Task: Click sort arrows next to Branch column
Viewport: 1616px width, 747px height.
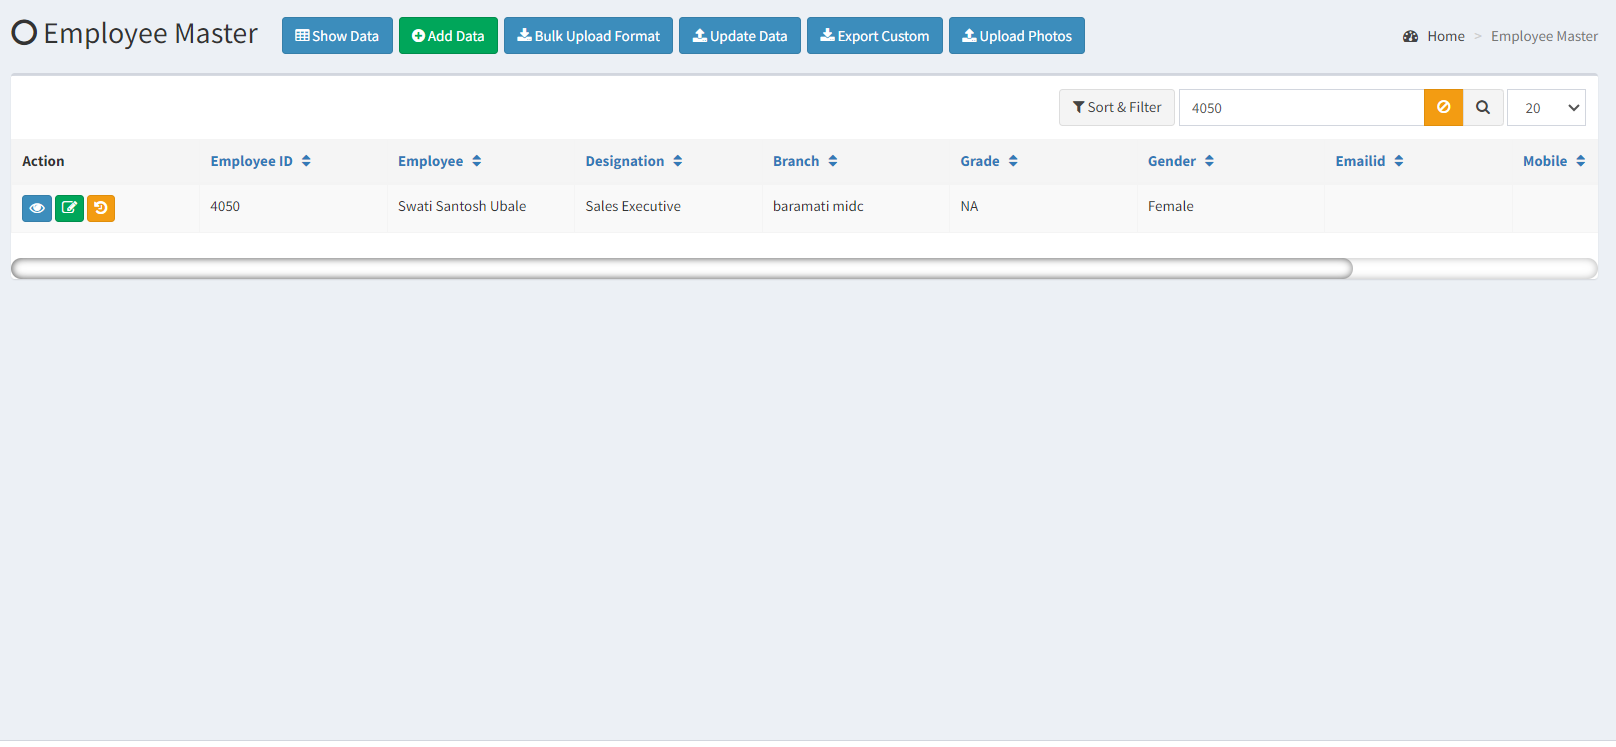Action: [x=832, y=161]
